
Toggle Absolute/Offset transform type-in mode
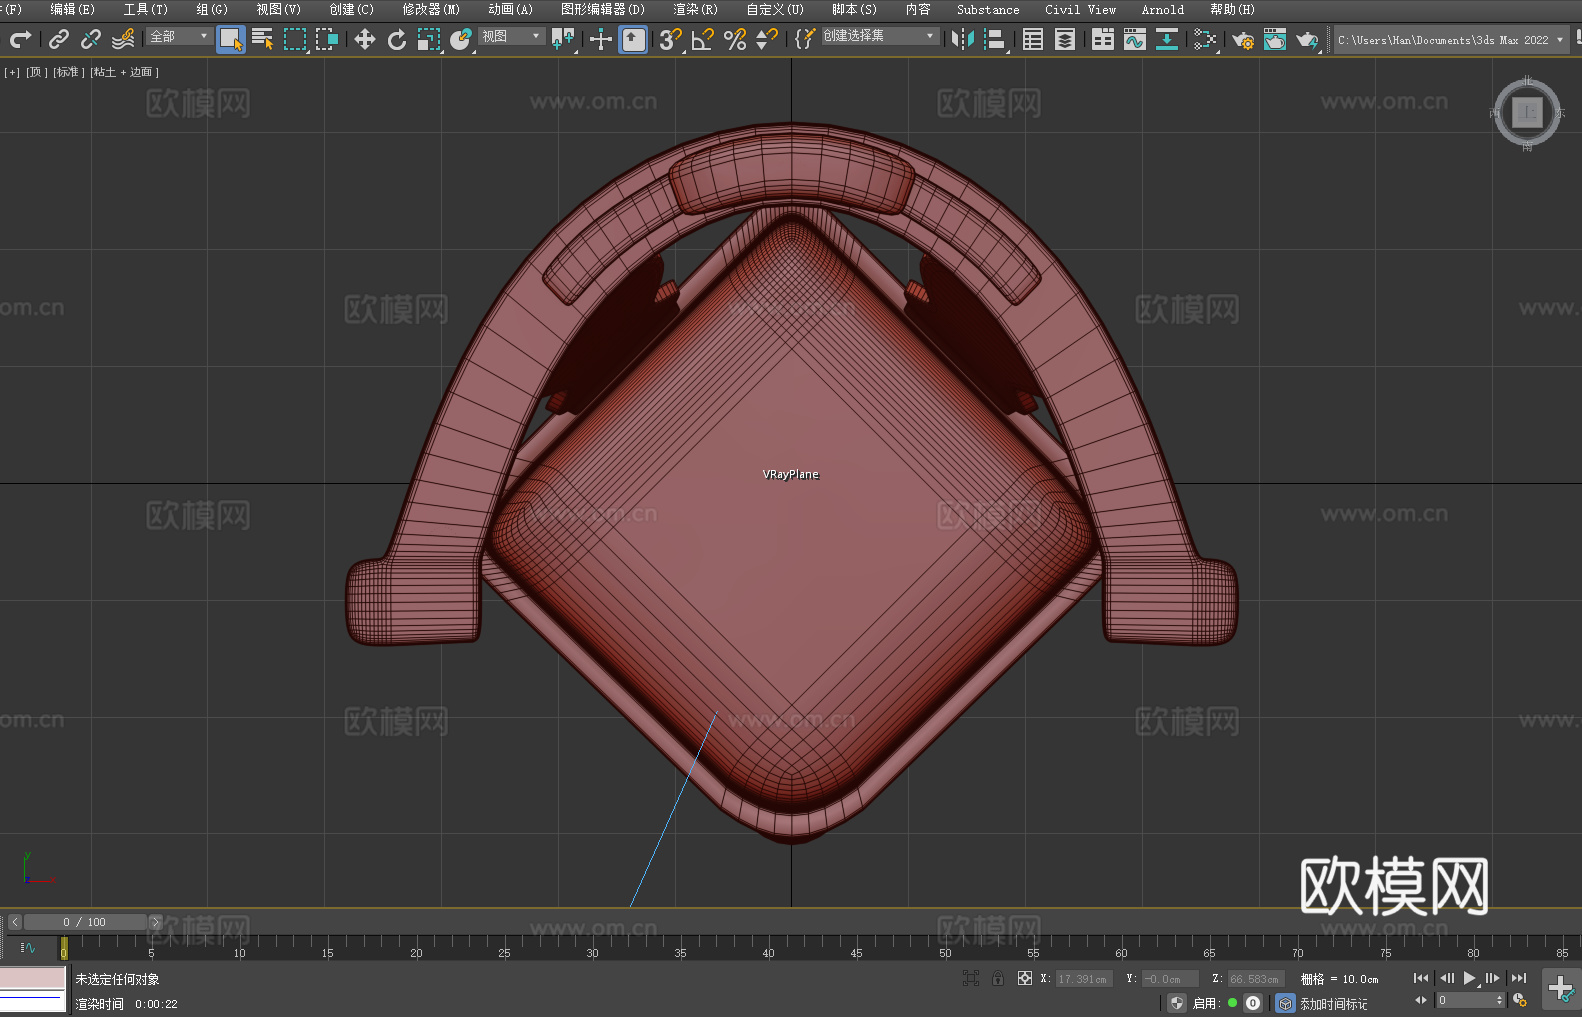[x=1025, y=978]
